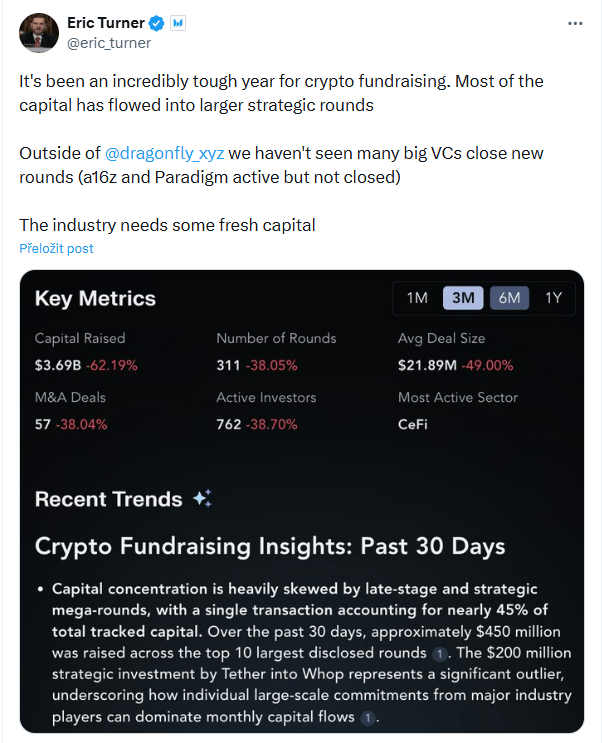602x743 pixels.
Task: Click the sparkle icon beside Recent Trends
Action: pyautogui.click(x=202, y=499)
